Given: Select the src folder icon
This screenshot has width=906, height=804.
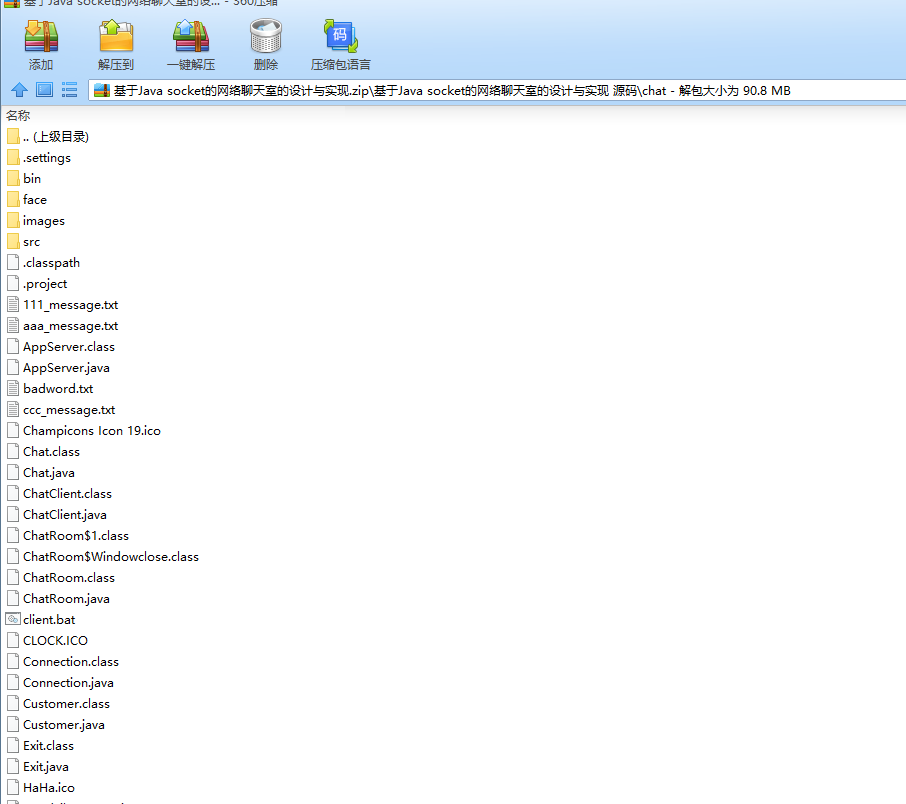Looking at the screenshot, I should tap(13, 242).
